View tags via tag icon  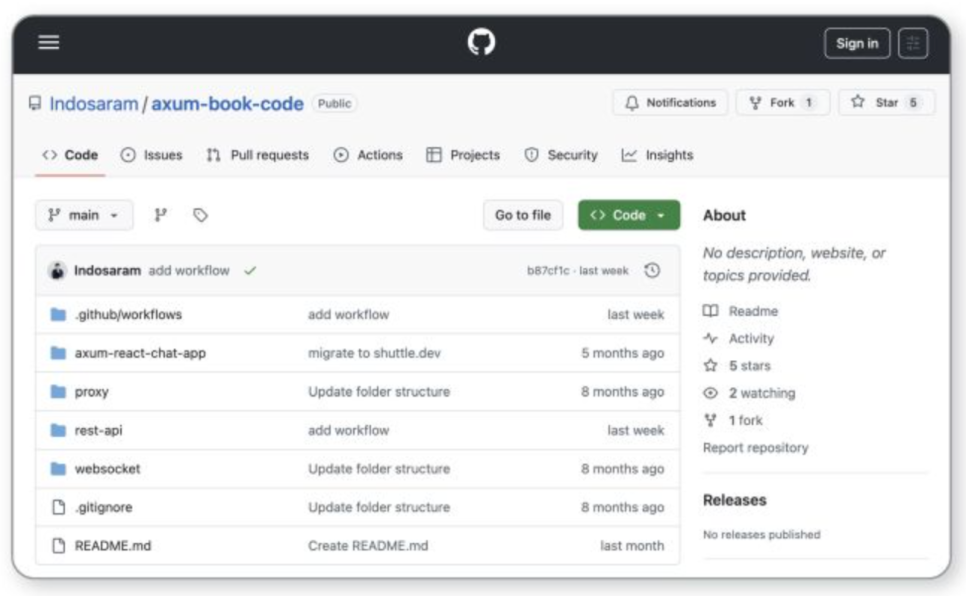coord(200,215)
